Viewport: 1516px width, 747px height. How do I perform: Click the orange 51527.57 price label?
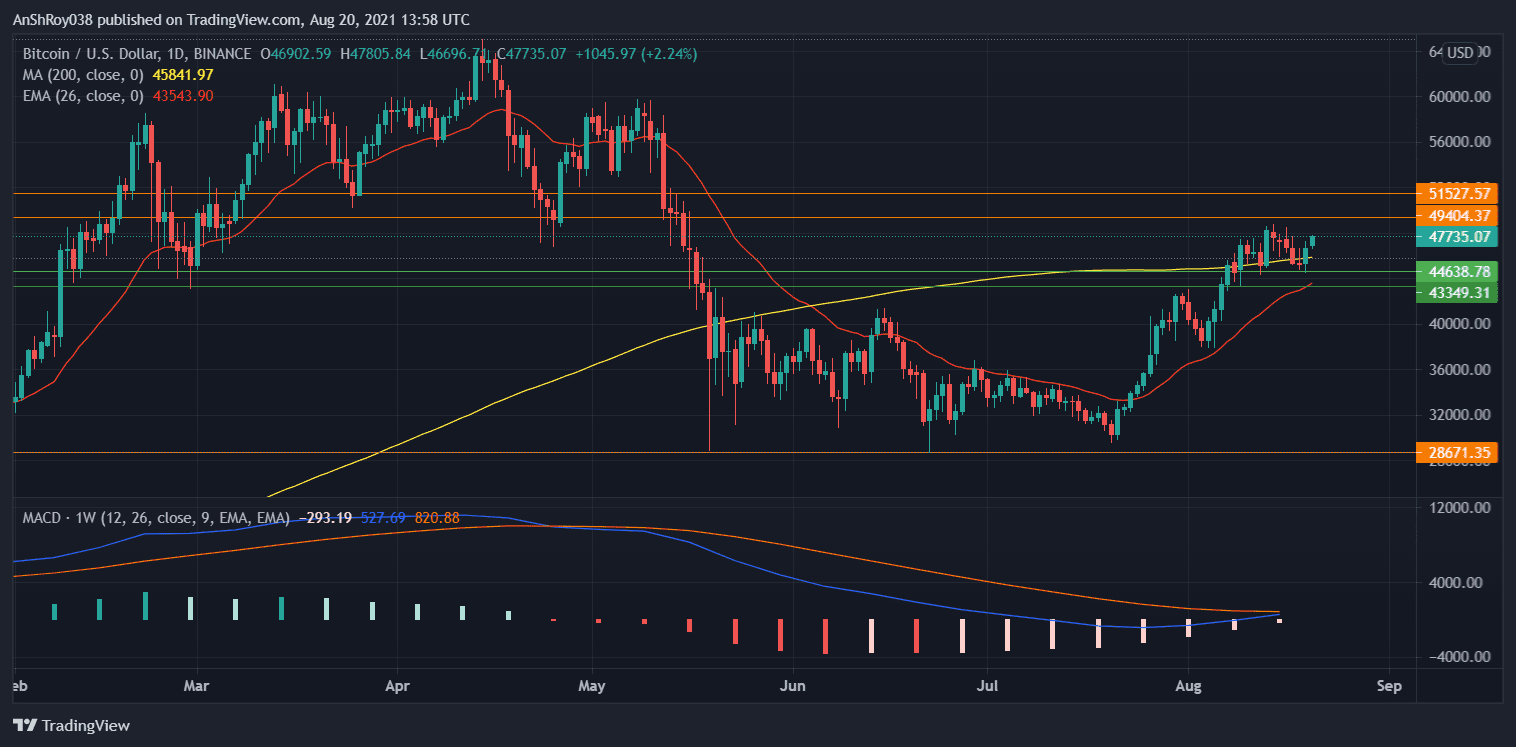[1459, 194]
